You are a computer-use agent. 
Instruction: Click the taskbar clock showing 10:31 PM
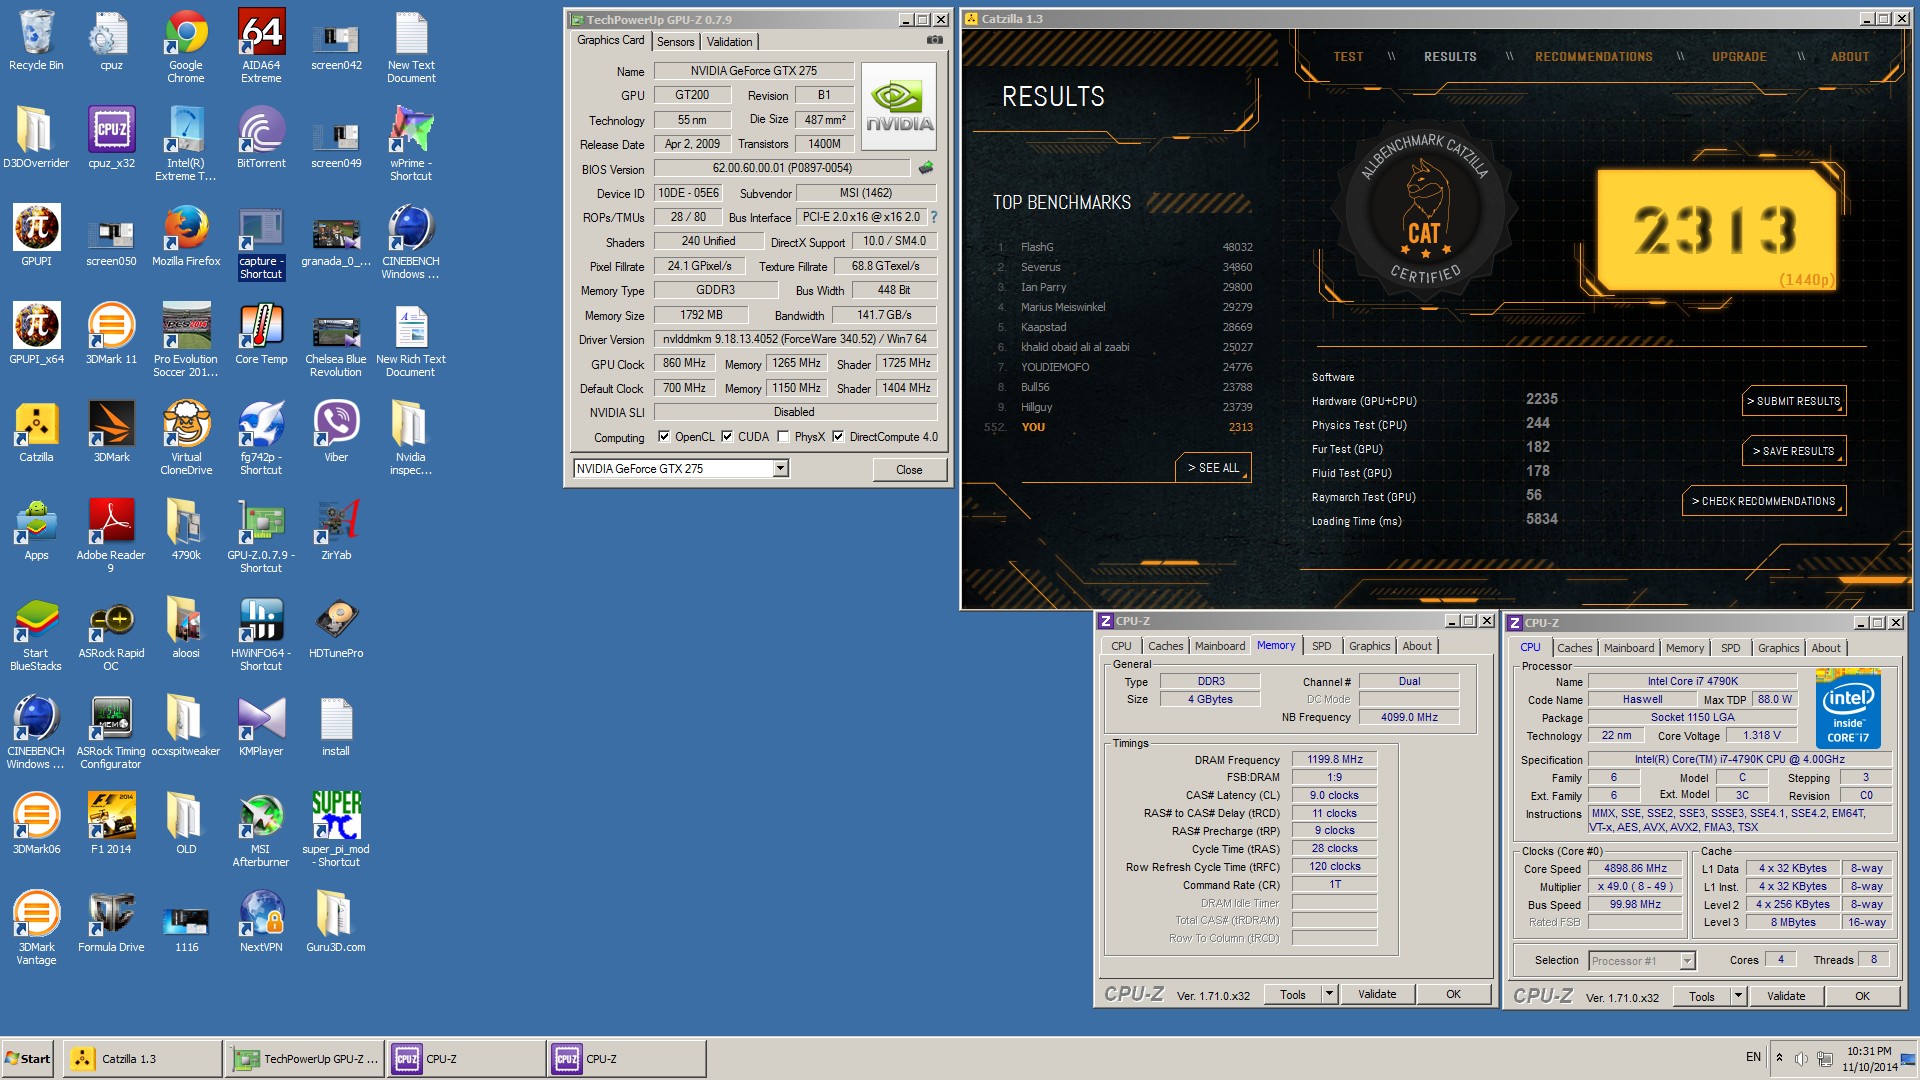click(1868, 1059)
